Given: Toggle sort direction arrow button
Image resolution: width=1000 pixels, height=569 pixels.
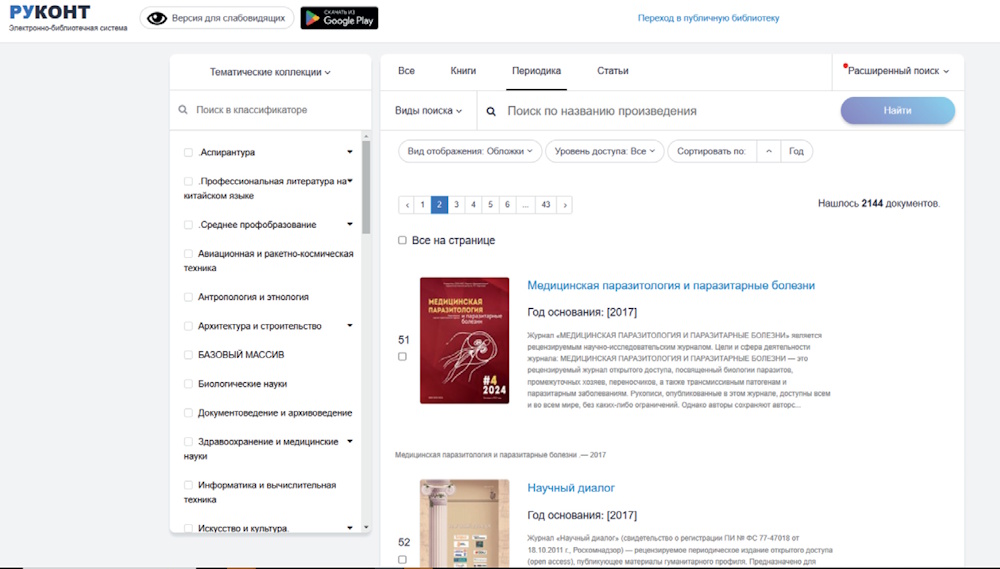Looking at the screenshot, I should (x=768, y=151).
